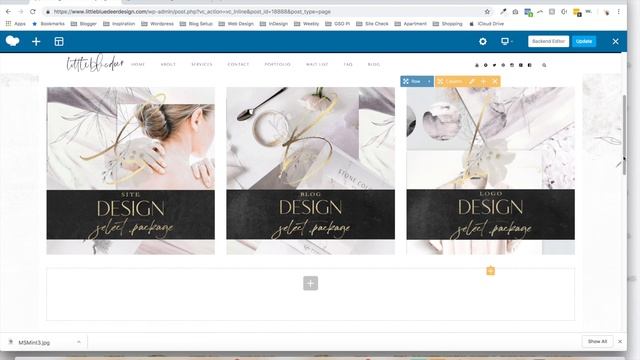640x360 pixels.
Task: Click the Twitter social icon in header
Action: point(494,65)
